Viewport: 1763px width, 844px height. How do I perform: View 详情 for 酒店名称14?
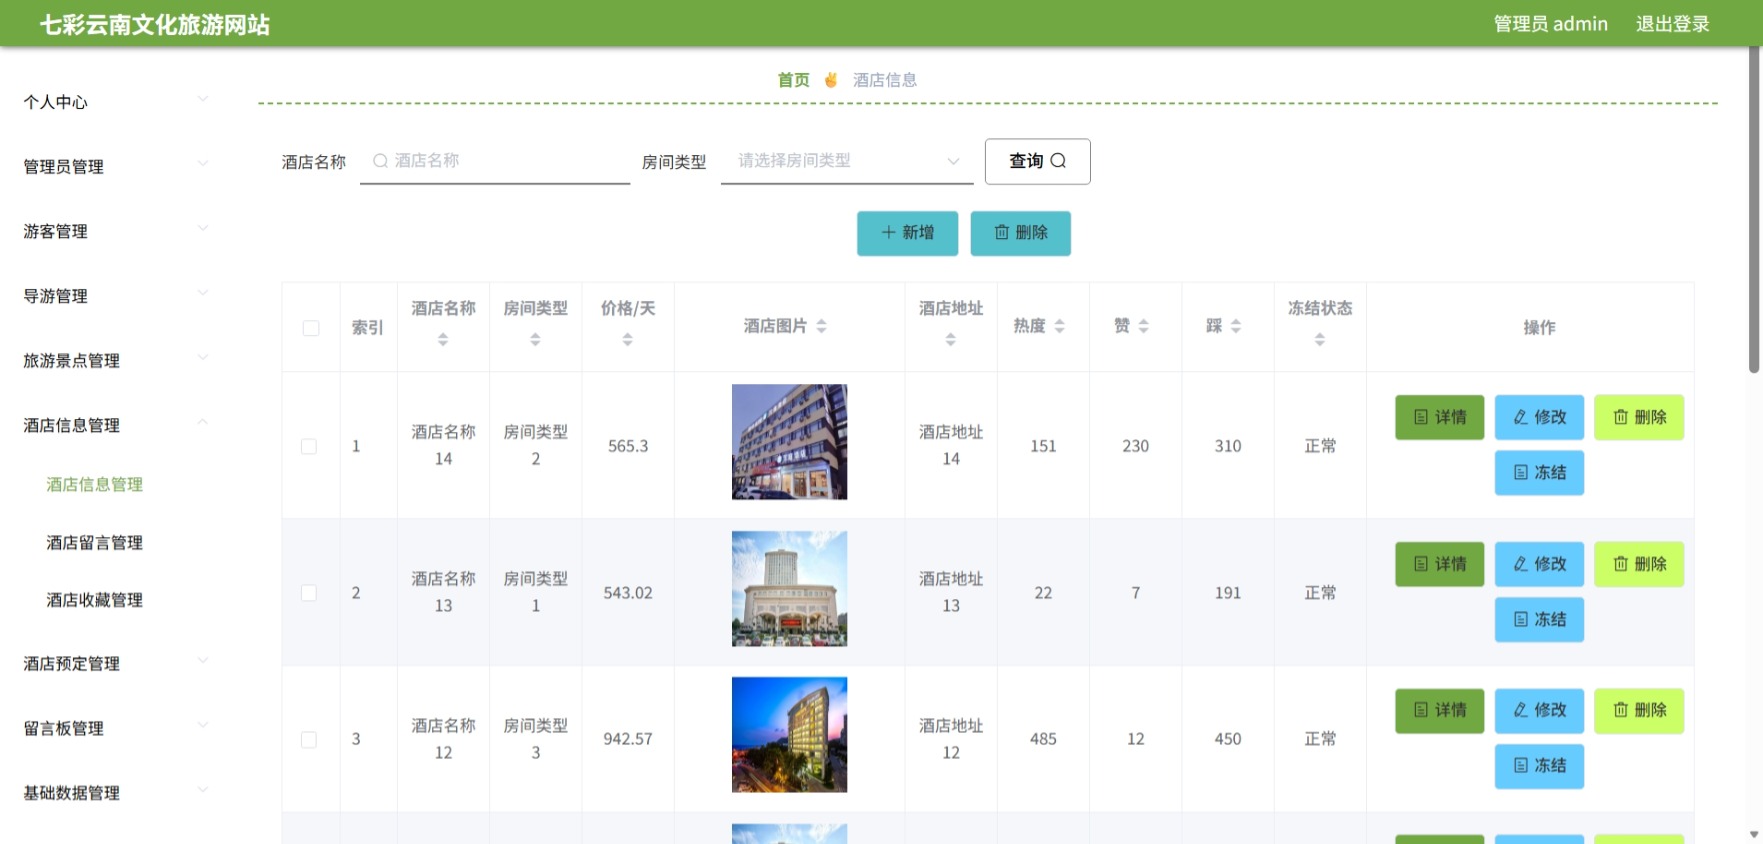1439,417
